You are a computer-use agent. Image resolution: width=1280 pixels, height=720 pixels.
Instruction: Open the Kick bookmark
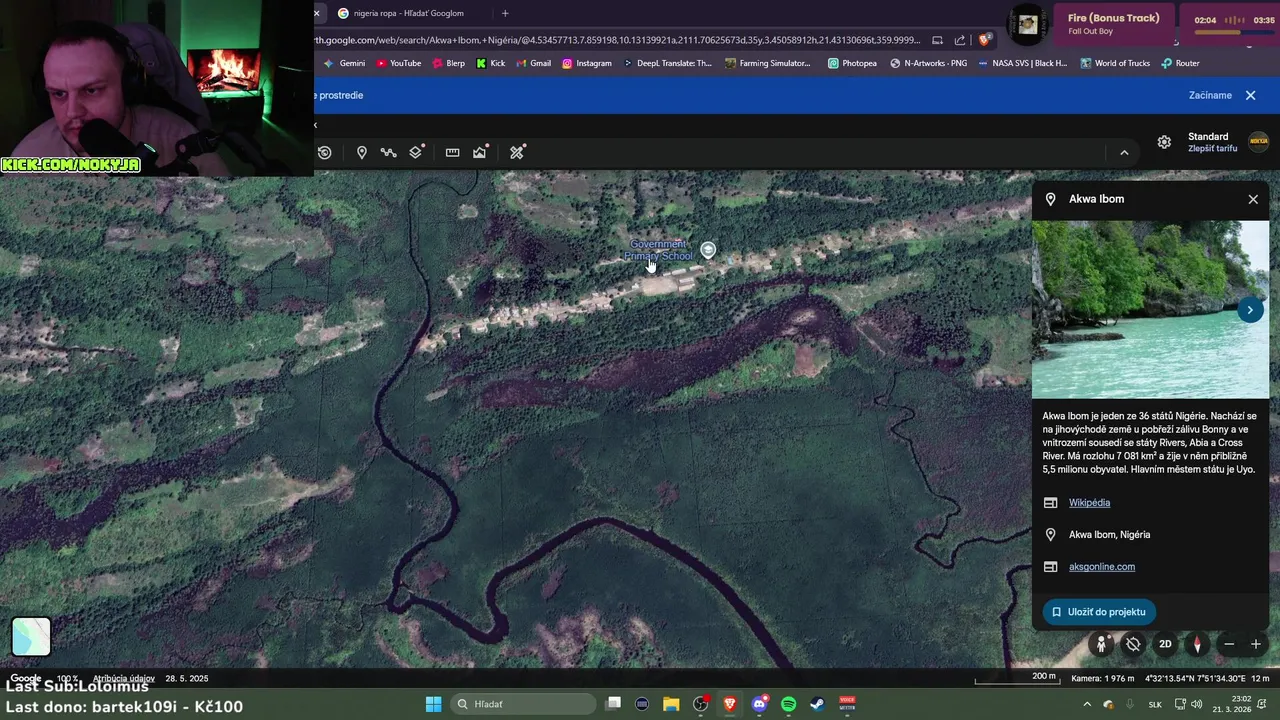coord(491,63)
